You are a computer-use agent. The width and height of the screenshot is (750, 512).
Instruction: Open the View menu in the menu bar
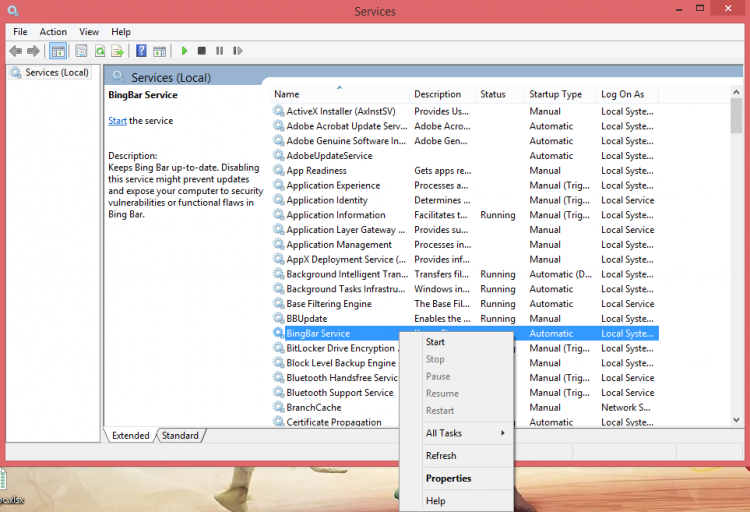point(89,32)
